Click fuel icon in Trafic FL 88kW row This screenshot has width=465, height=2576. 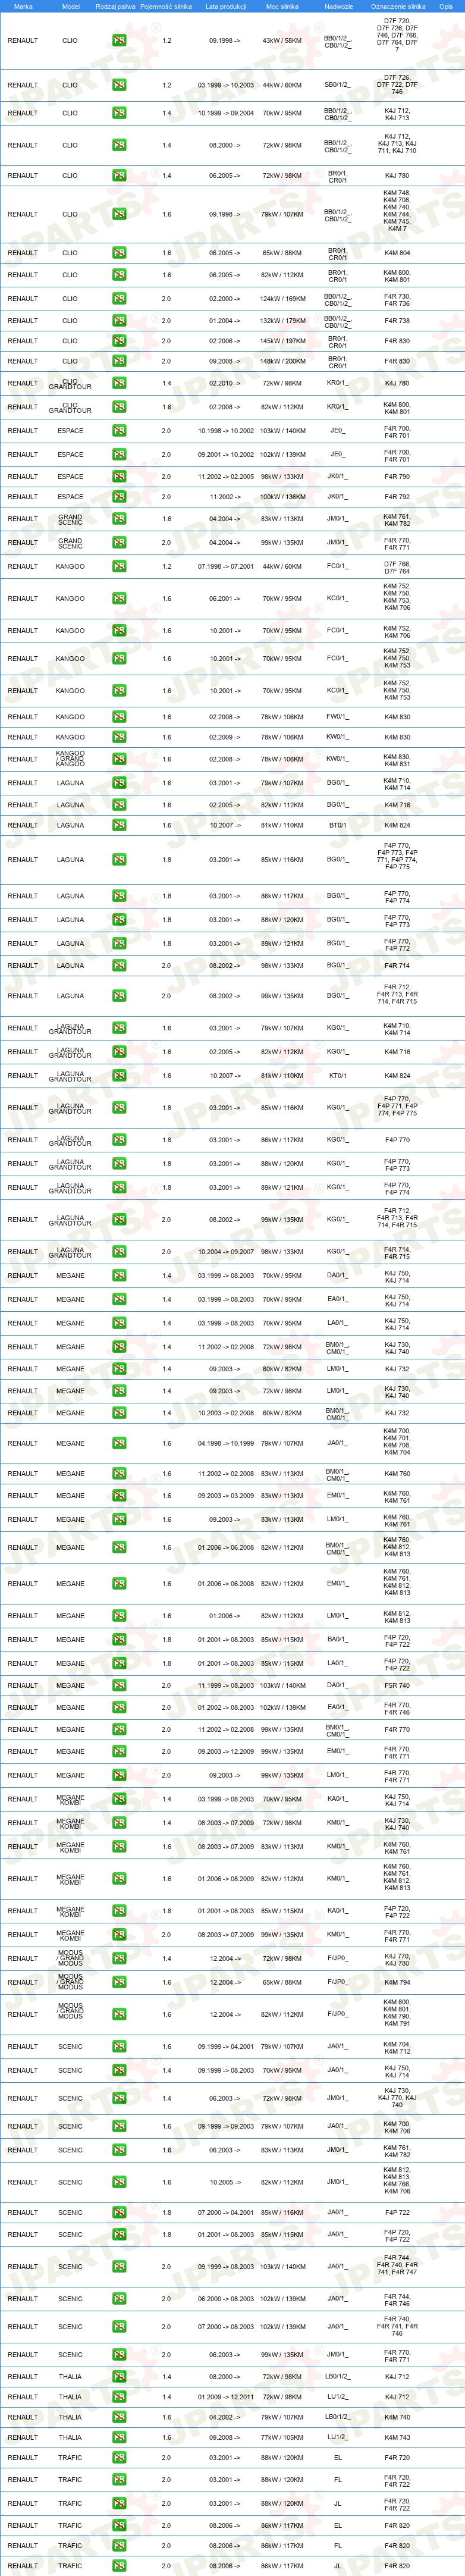tap(119, 2480)
